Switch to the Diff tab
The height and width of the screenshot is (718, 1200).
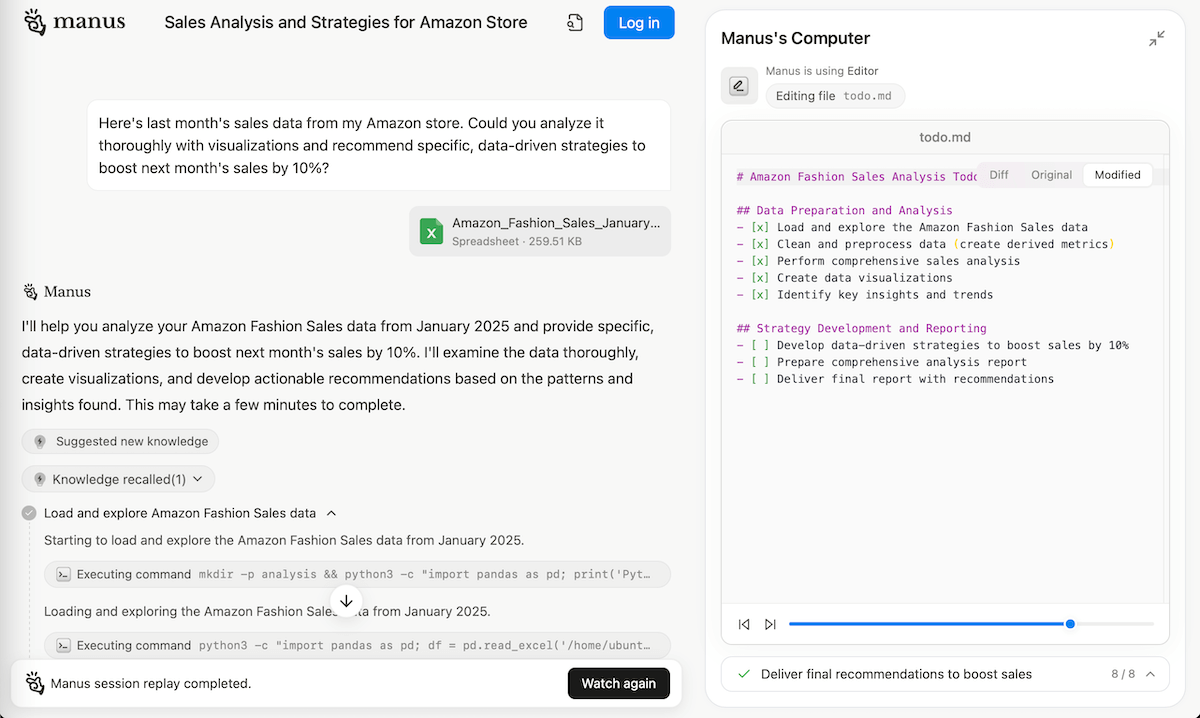(x=998, y=175)
